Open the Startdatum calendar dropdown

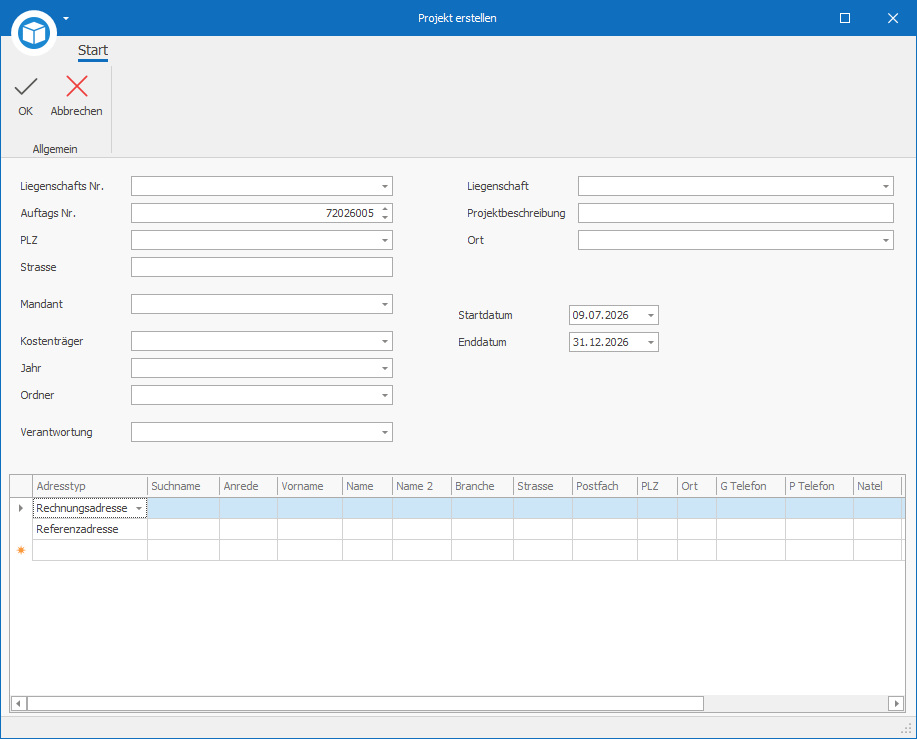[651, 315]
